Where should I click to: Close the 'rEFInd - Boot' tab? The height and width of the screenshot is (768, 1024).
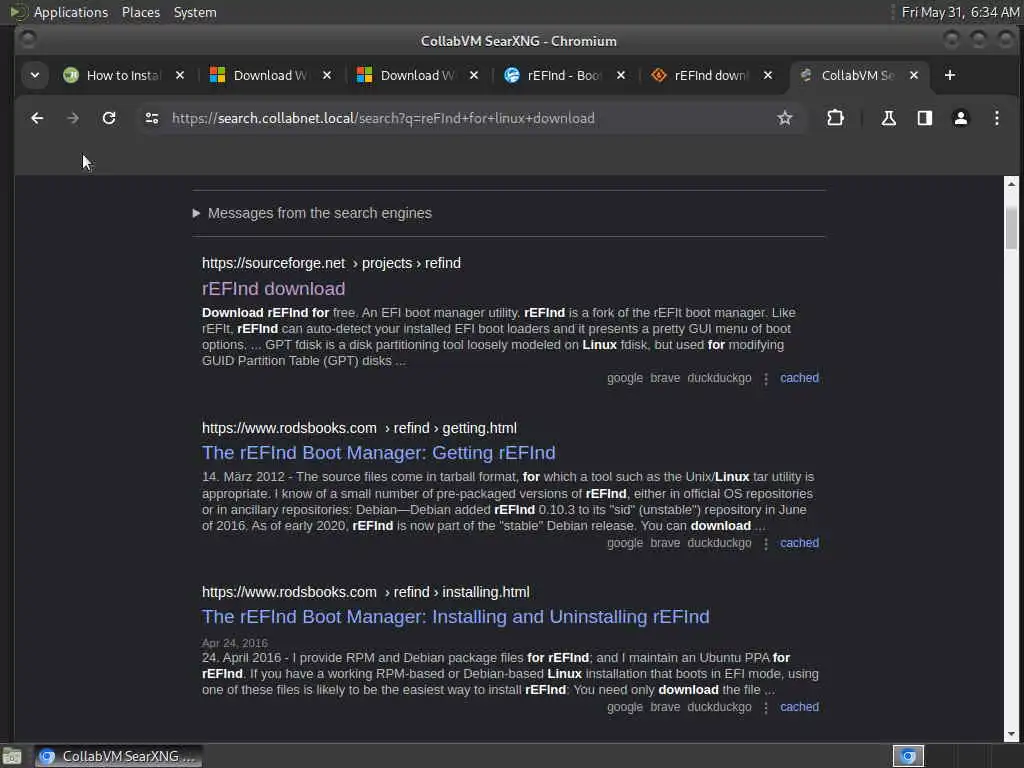621,75
